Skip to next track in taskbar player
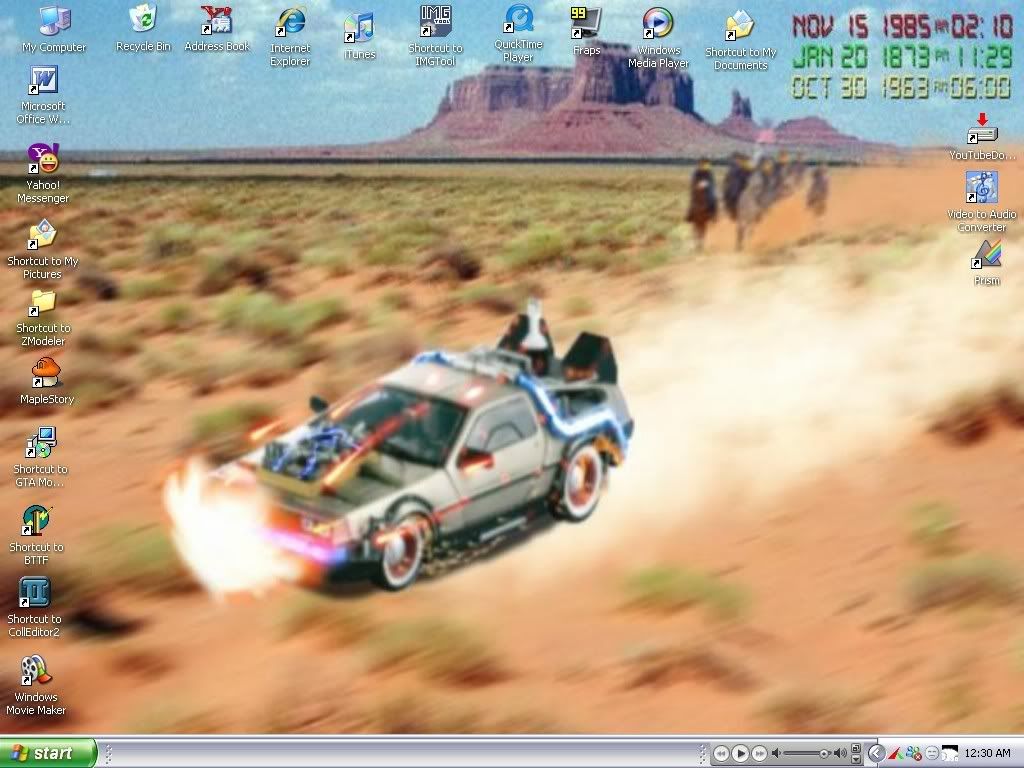The height and width of the screenshot is (768, 1024). click(759, 753)
